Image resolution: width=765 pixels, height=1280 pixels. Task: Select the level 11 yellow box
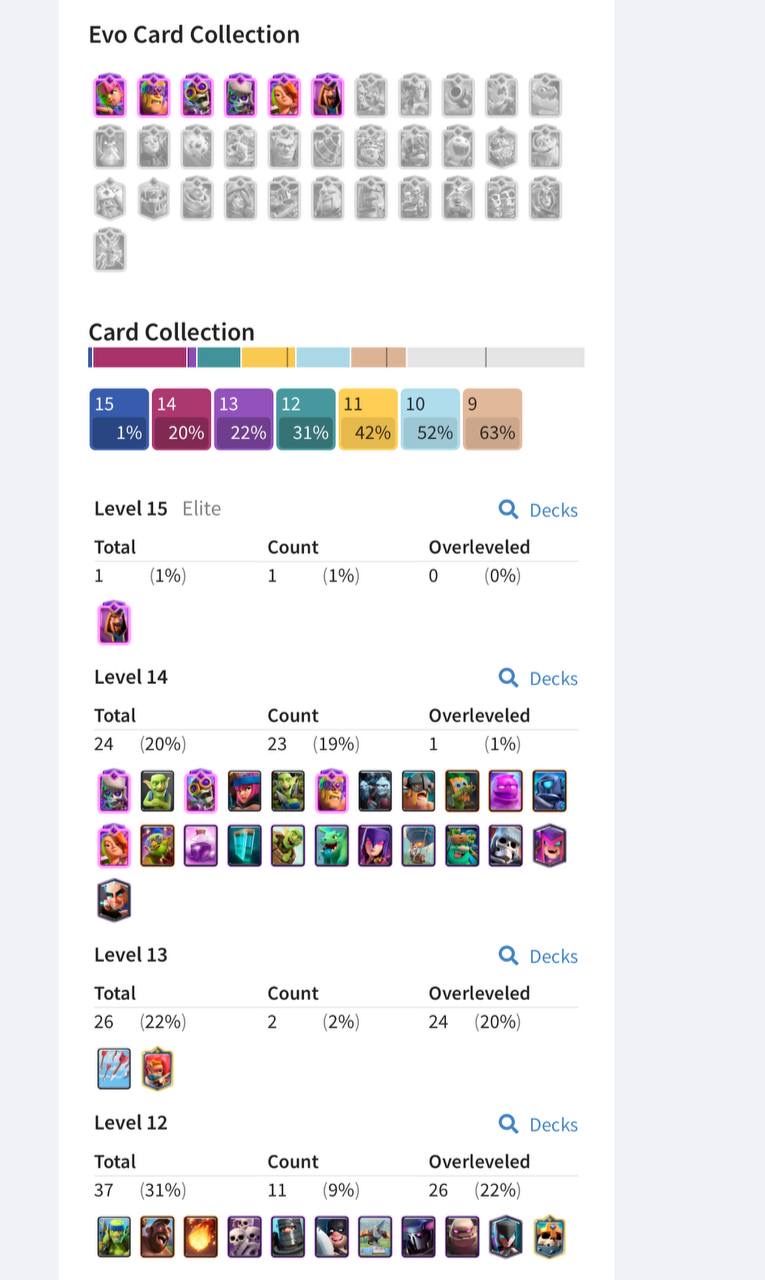point(368,419)
